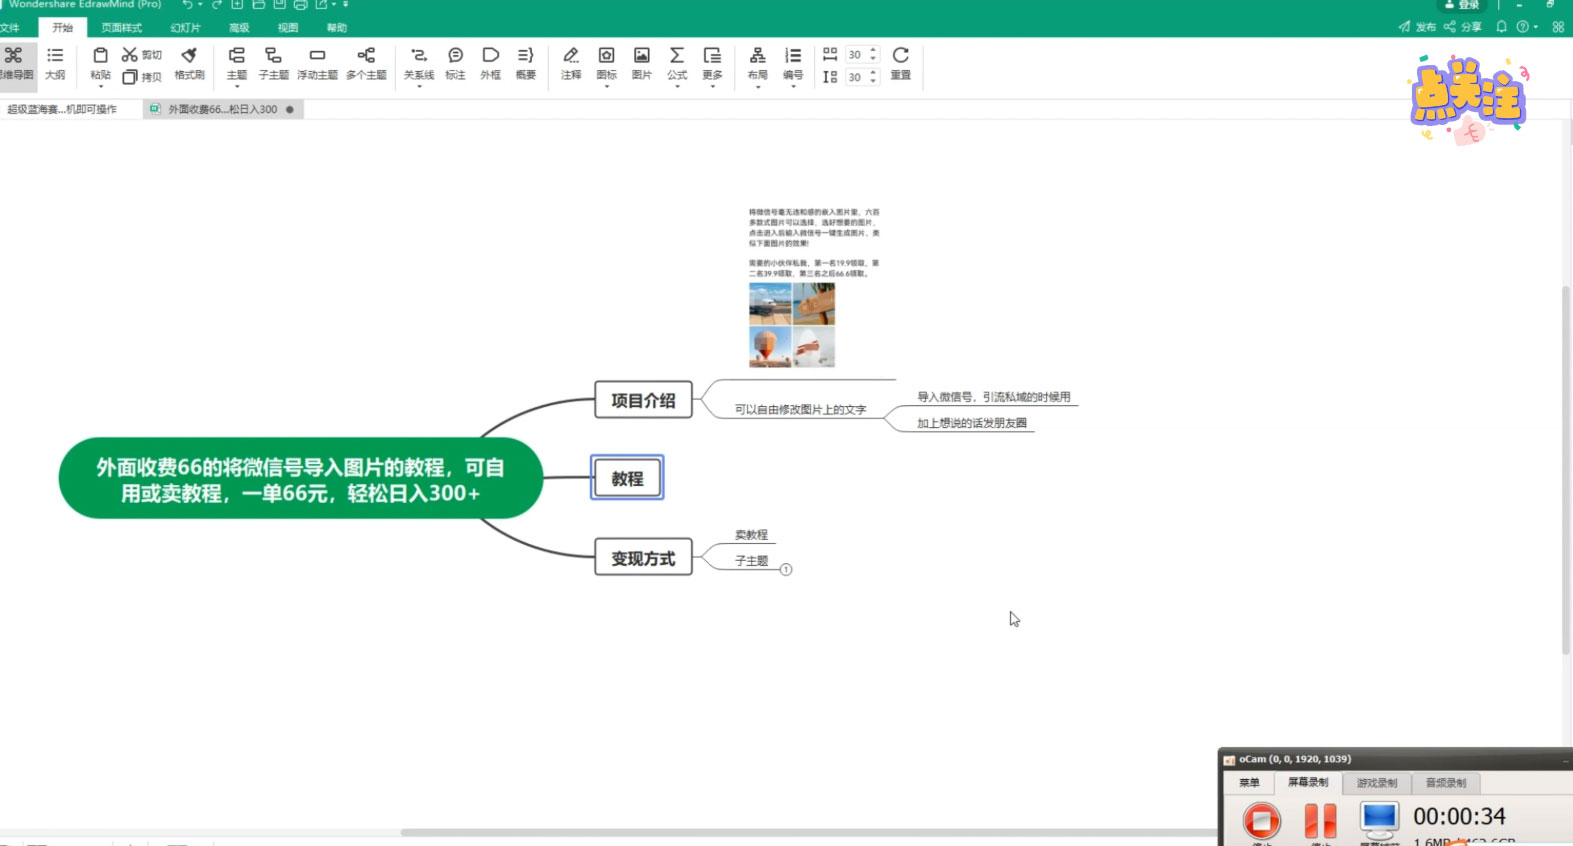Screen dimensions: 1573x846
Task: Increase the horizontal spacing value stepper
Action: click(873, 50)
